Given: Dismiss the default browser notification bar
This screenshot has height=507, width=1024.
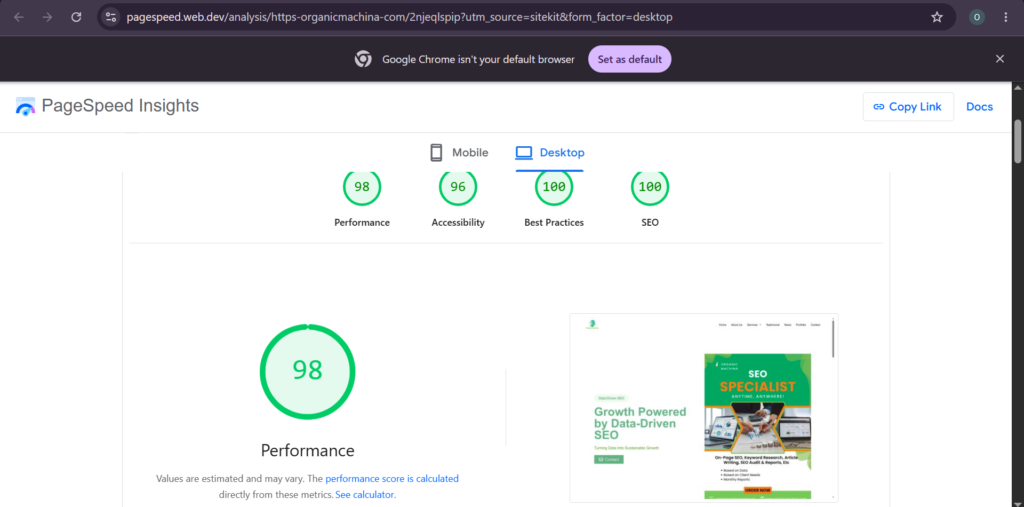Looking at the screenshot, I should point(1000,59).
